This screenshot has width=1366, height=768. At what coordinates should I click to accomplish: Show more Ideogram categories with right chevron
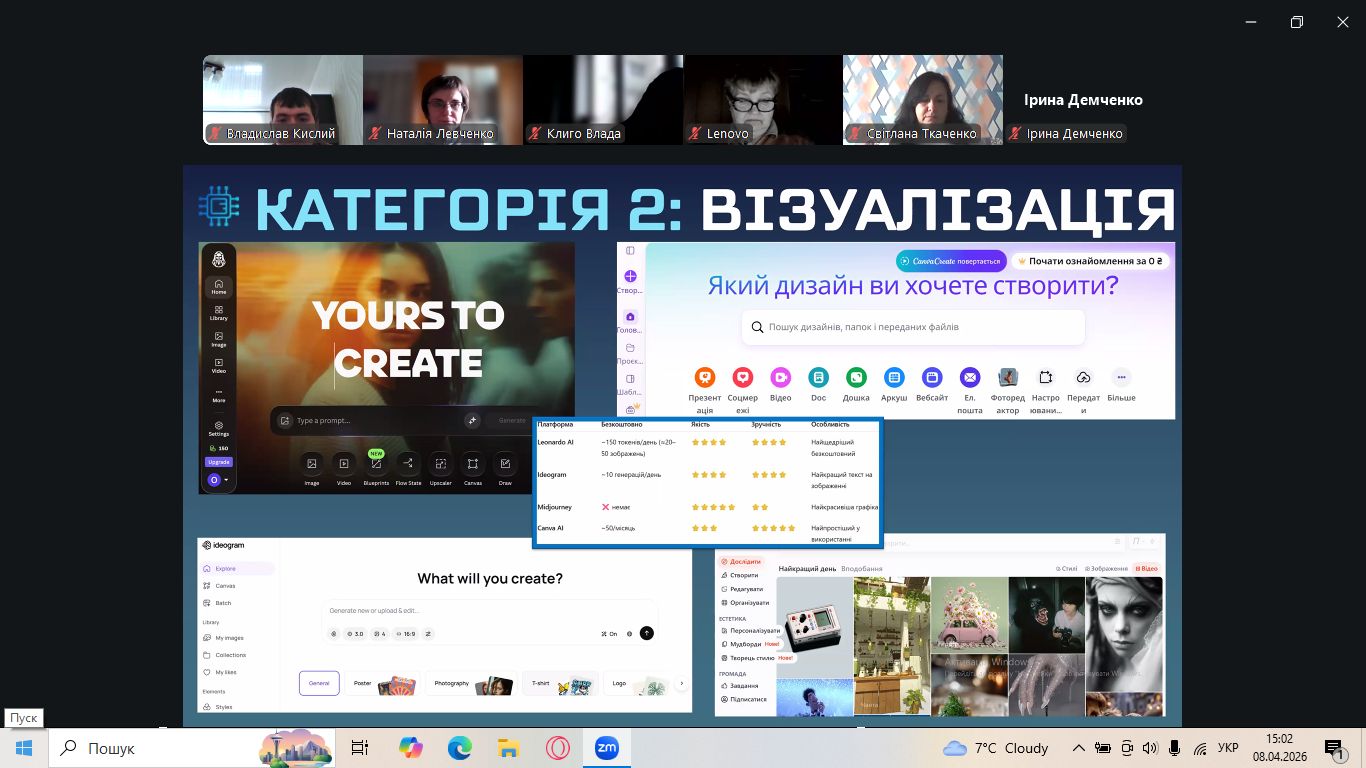click(682, 683)
